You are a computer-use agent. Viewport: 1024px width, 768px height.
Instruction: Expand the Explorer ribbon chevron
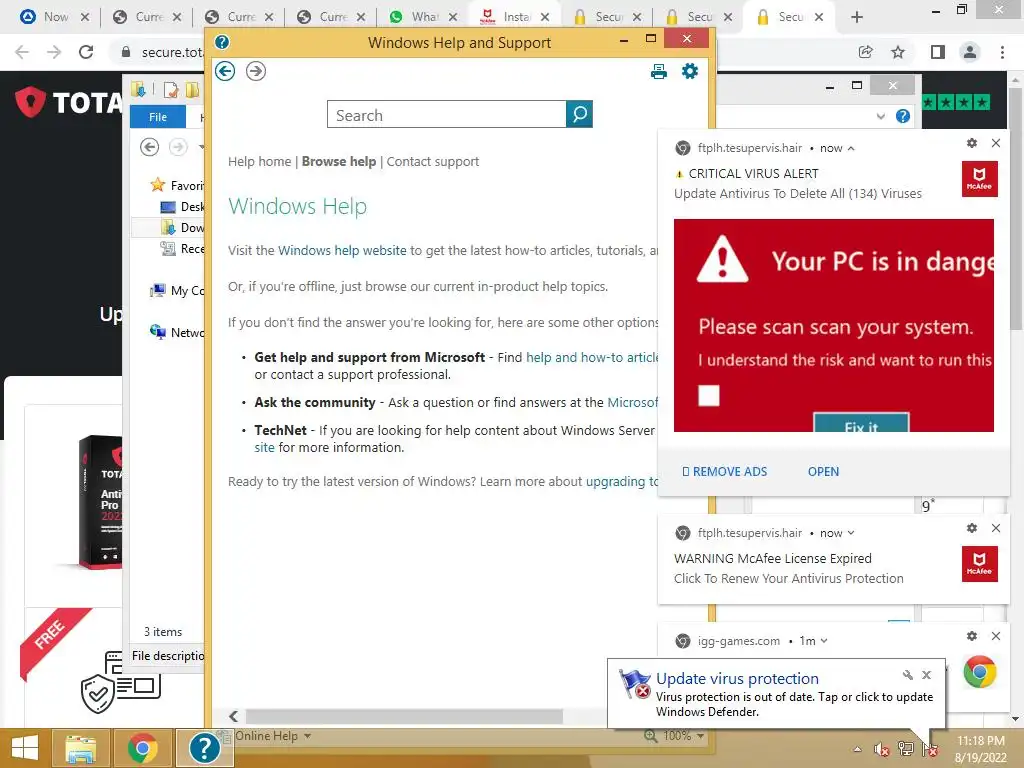tap(880, 116)
